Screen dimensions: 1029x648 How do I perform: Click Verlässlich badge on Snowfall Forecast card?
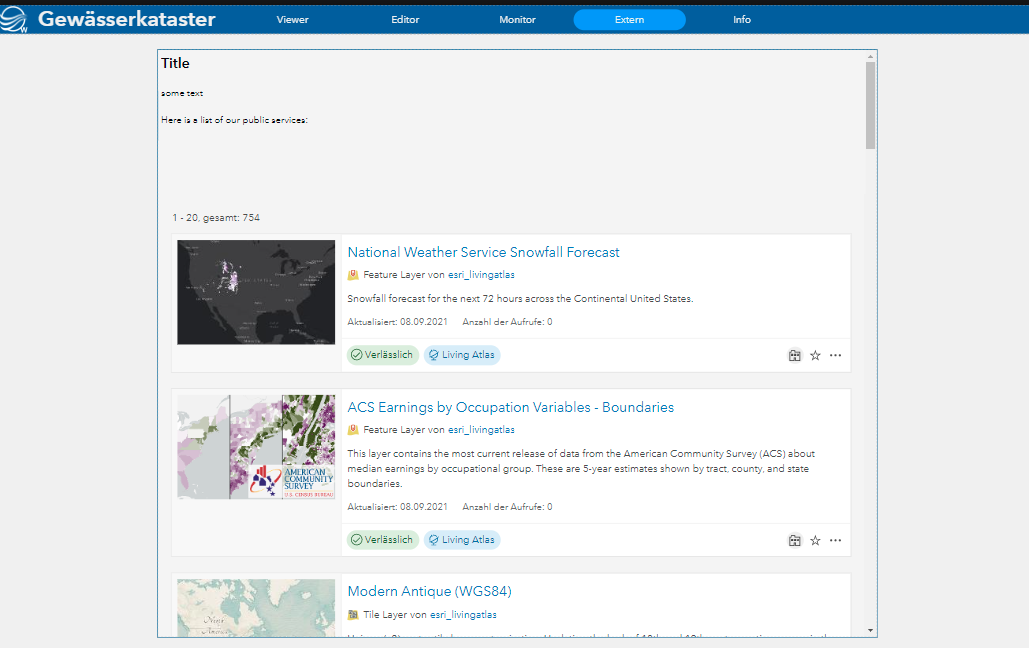click(x=383, y=355)
